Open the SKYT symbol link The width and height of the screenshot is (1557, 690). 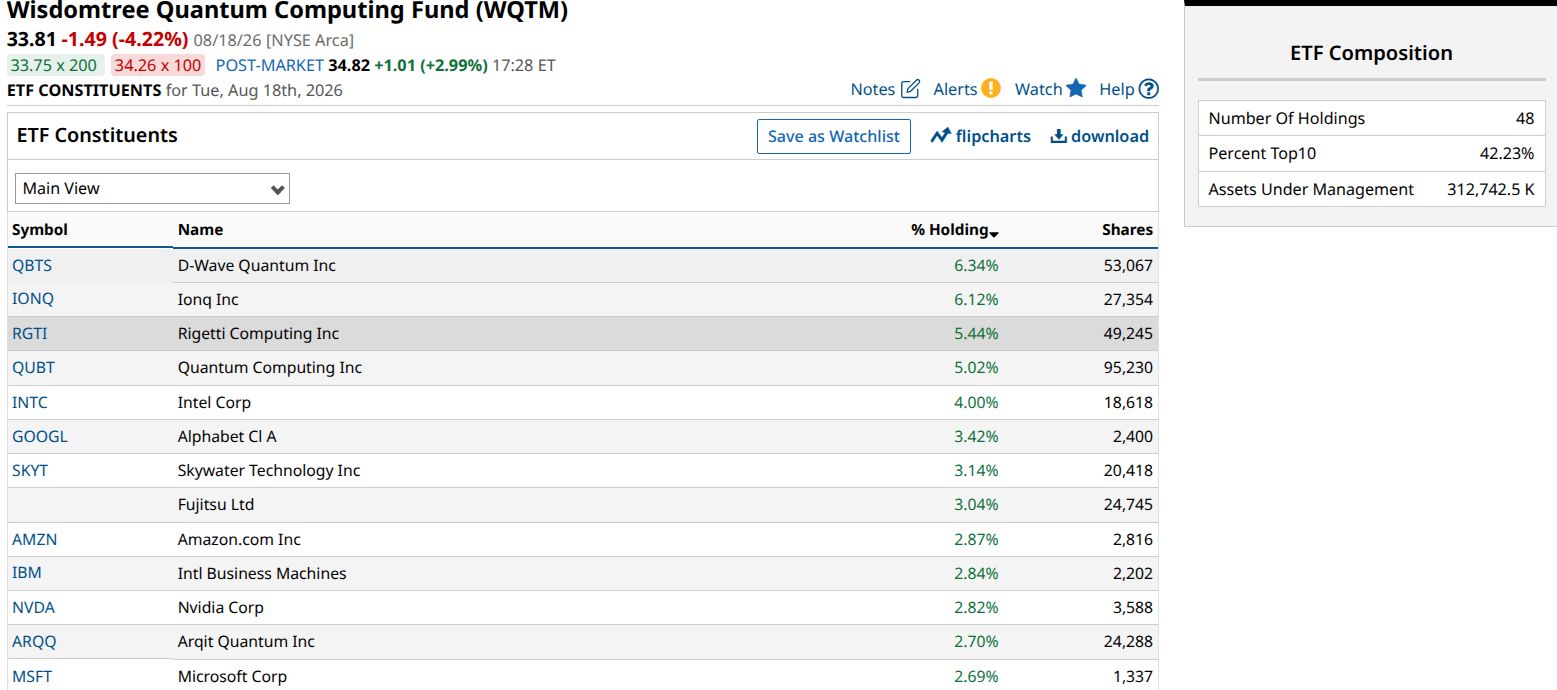point(30,470)
